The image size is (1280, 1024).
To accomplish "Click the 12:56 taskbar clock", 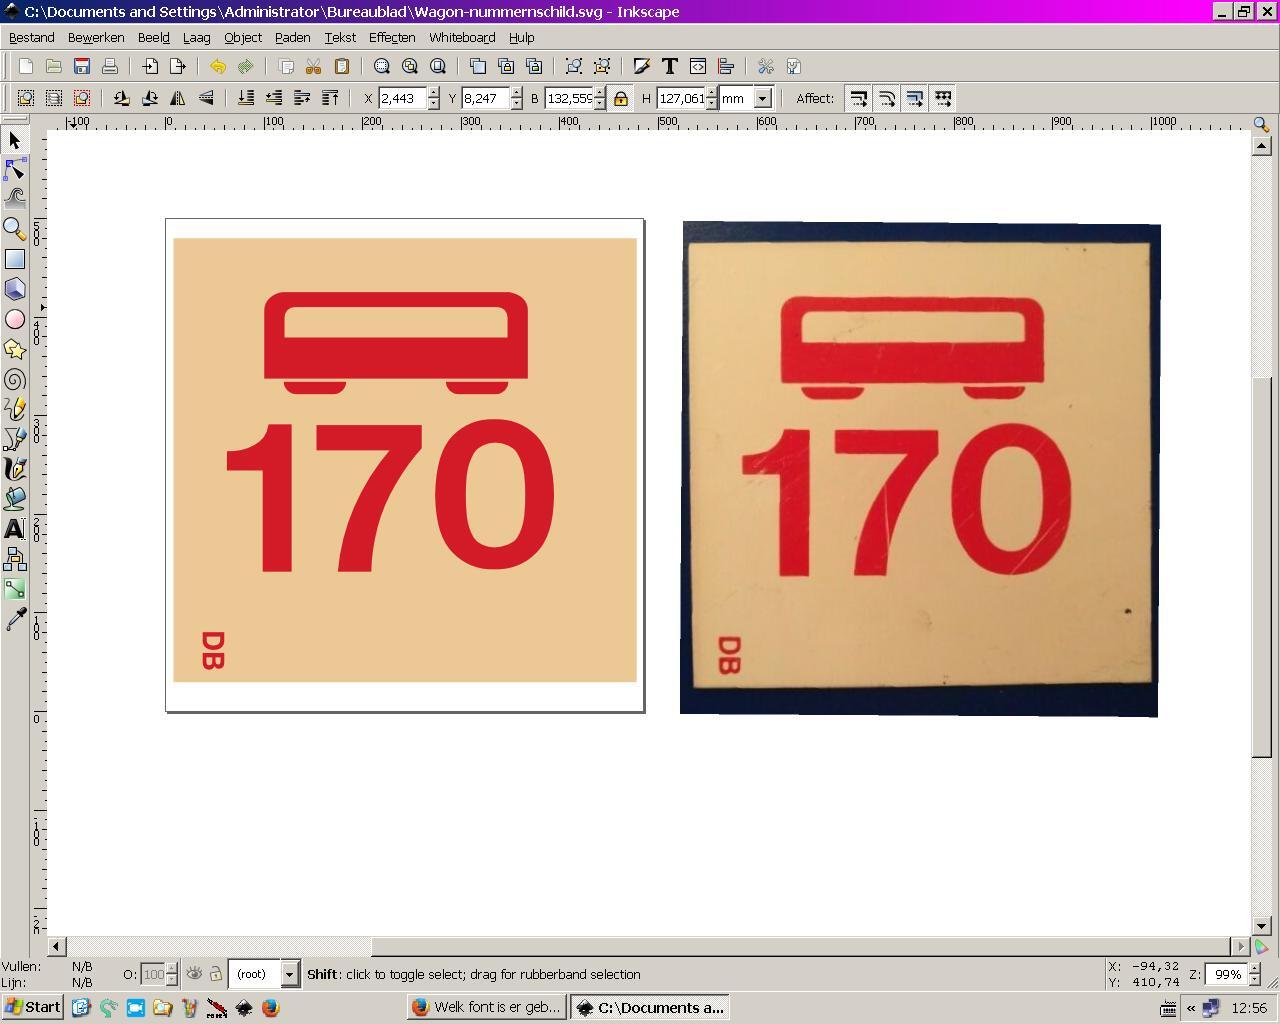I will [x=1250, y=1008].
